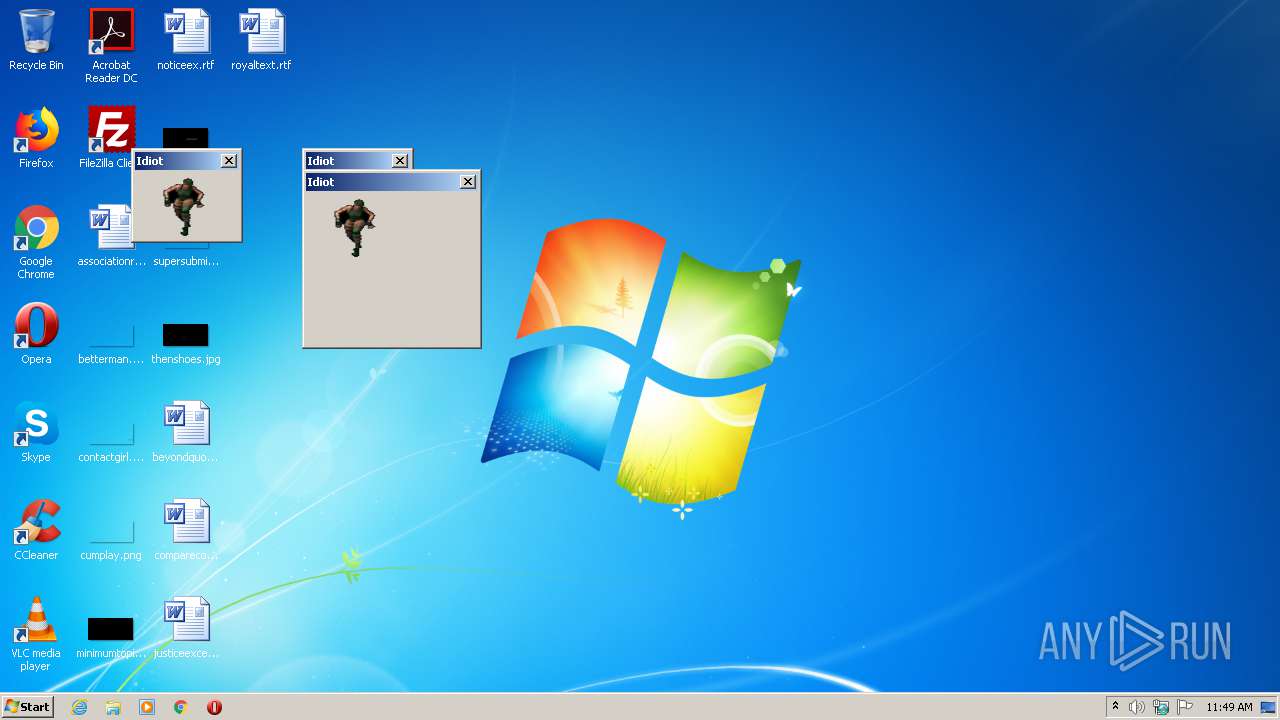Close the small back Idiot window

coord(400,160)
